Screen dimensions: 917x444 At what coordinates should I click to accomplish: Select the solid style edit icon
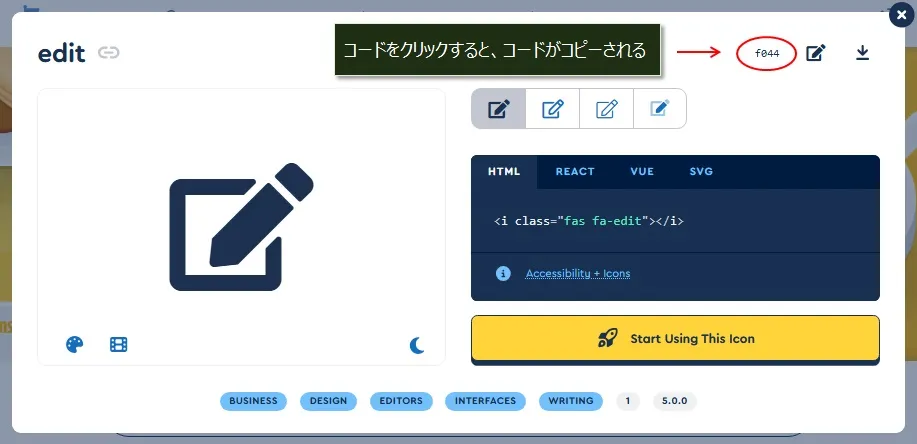499,109
